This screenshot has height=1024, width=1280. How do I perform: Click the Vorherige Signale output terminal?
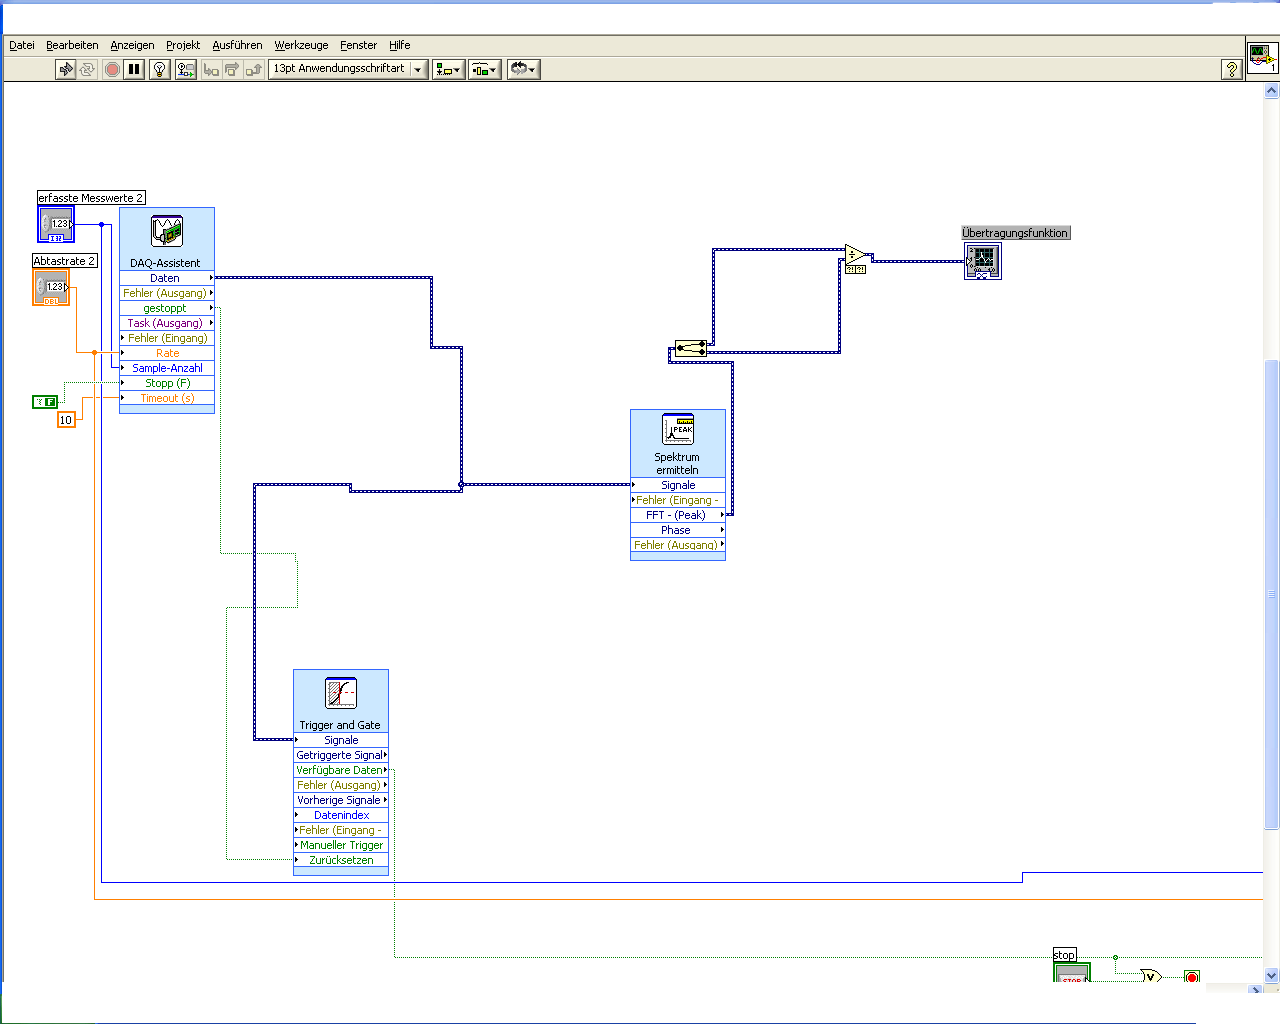[341, 800]
